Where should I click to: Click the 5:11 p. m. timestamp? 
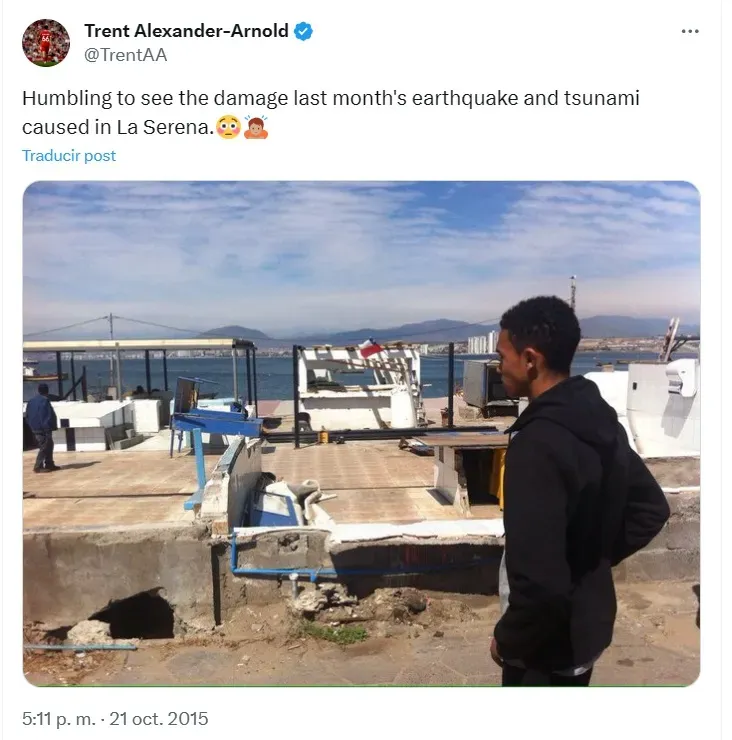59,719
